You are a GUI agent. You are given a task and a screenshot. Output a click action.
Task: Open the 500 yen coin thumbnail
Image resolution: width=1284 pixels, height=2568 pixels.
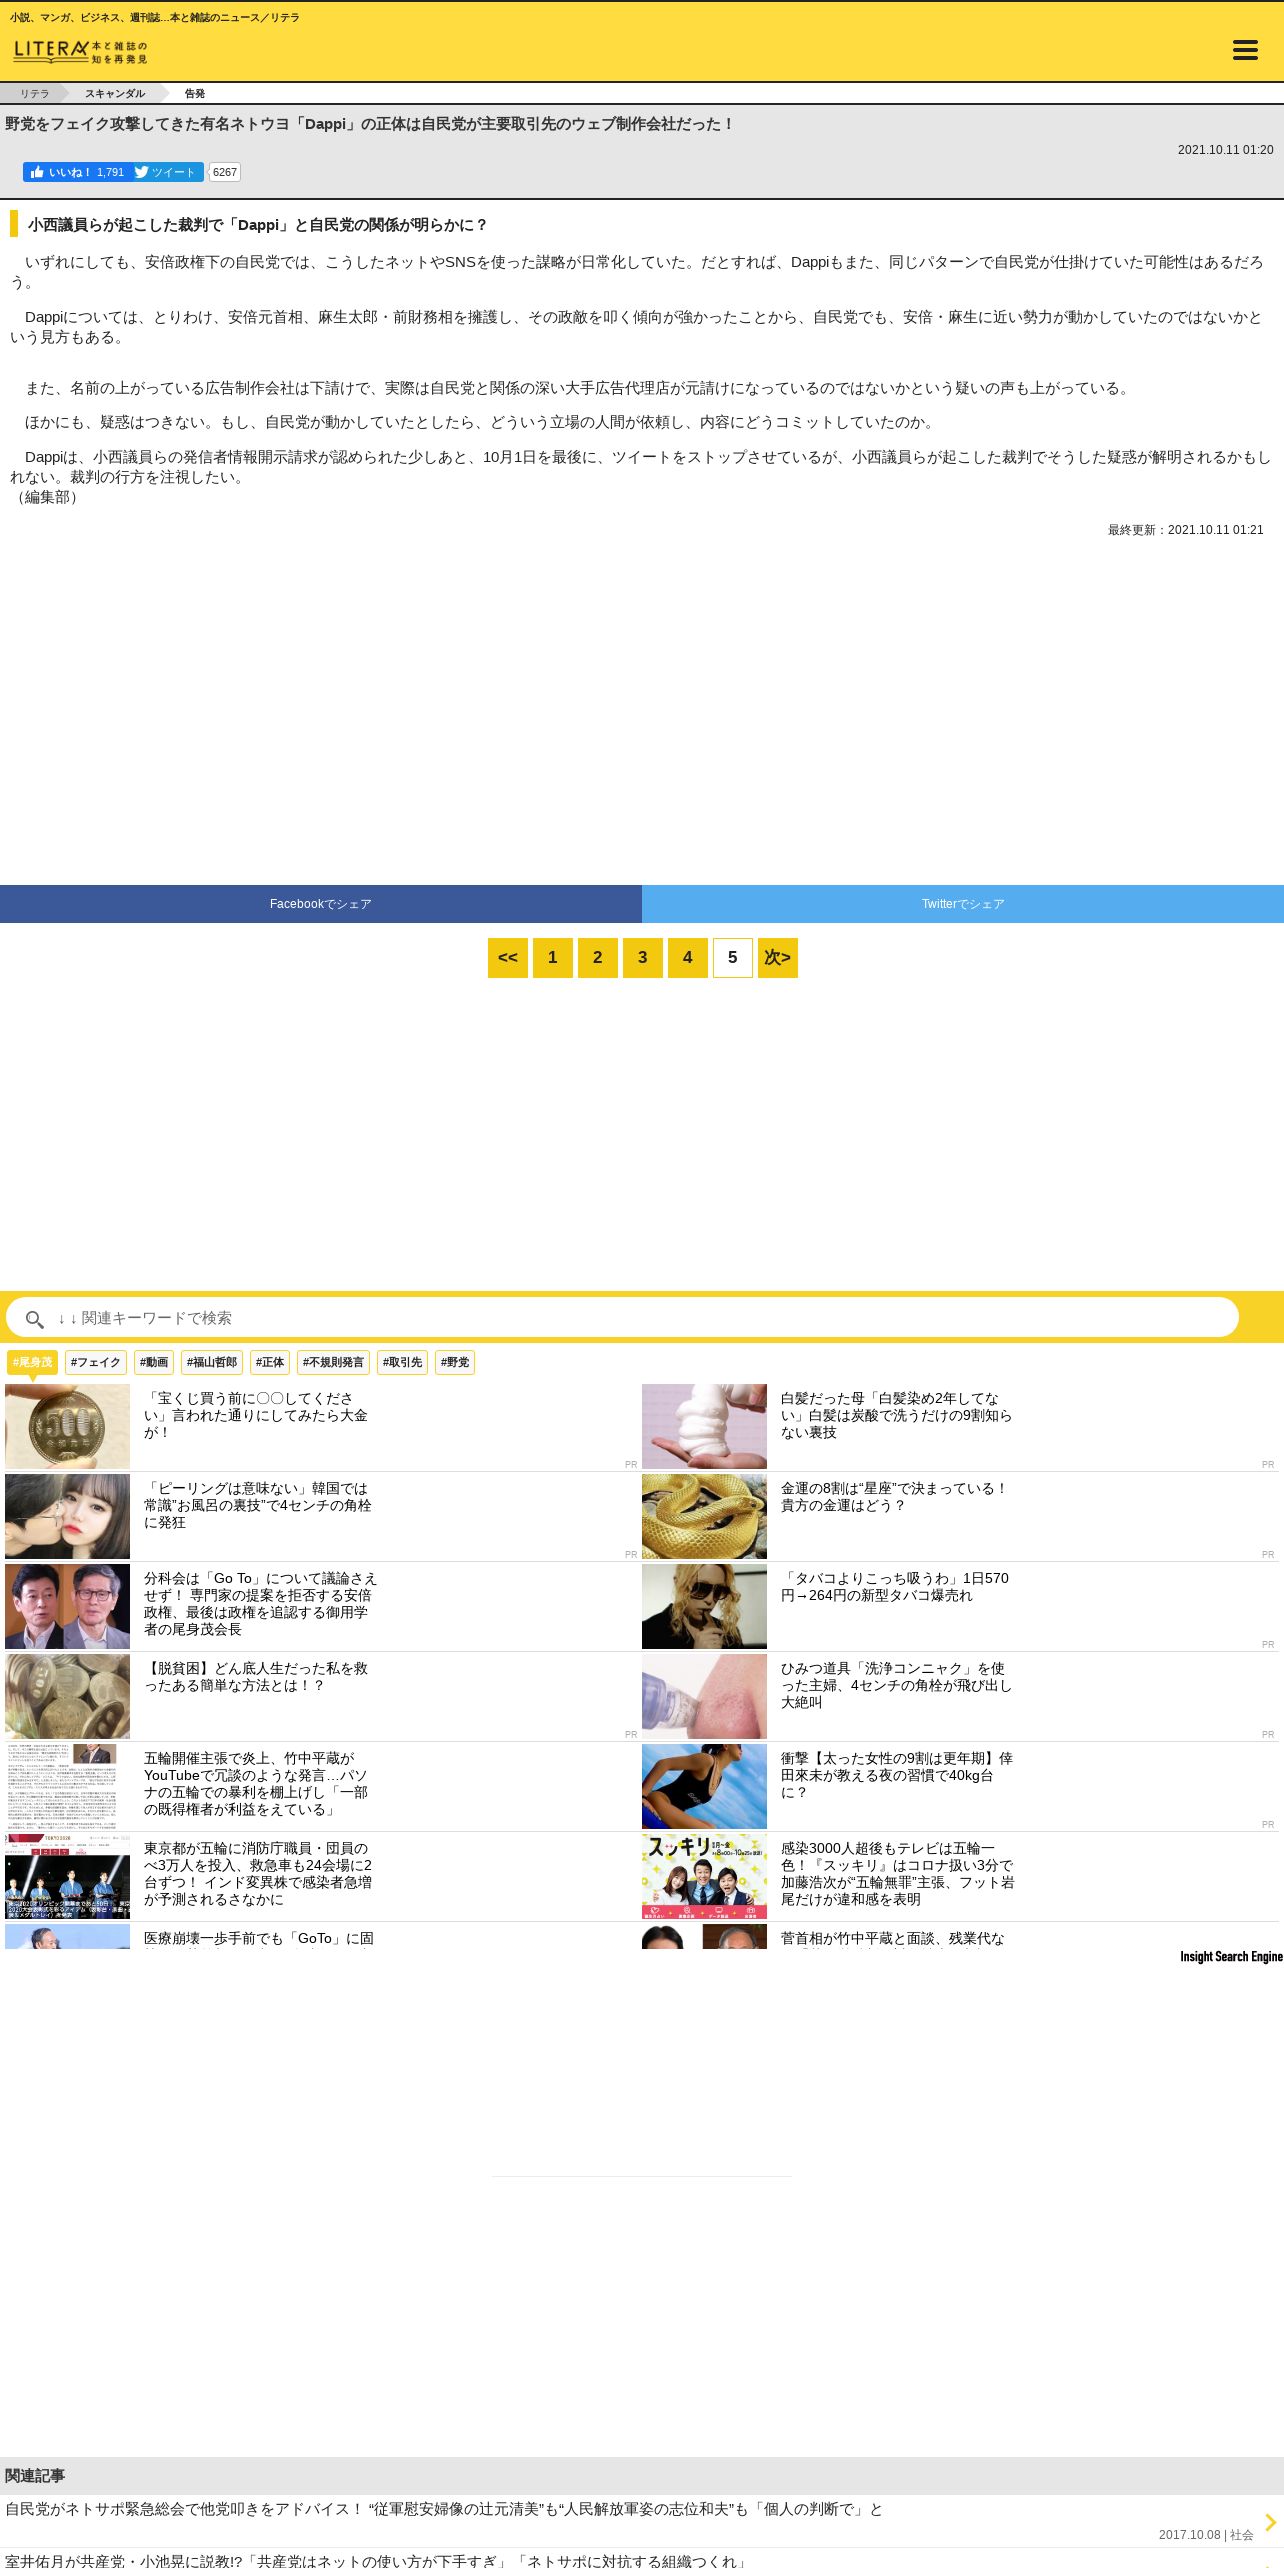coord(67,1426)
